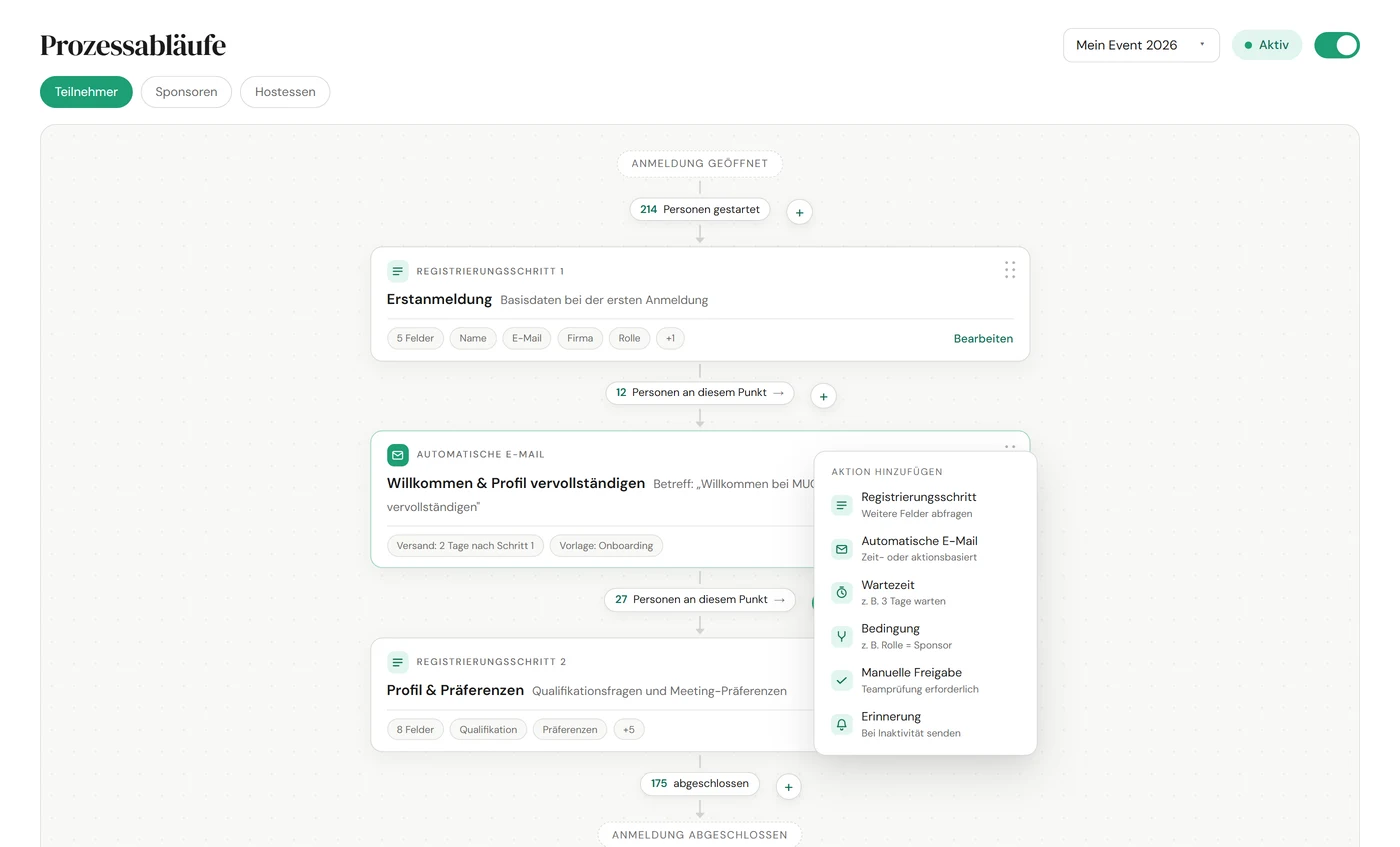This screenshot has width=1400, height=847.
Task: Choose Wartezeit from action menu
Action: click(x=925, y=593)
